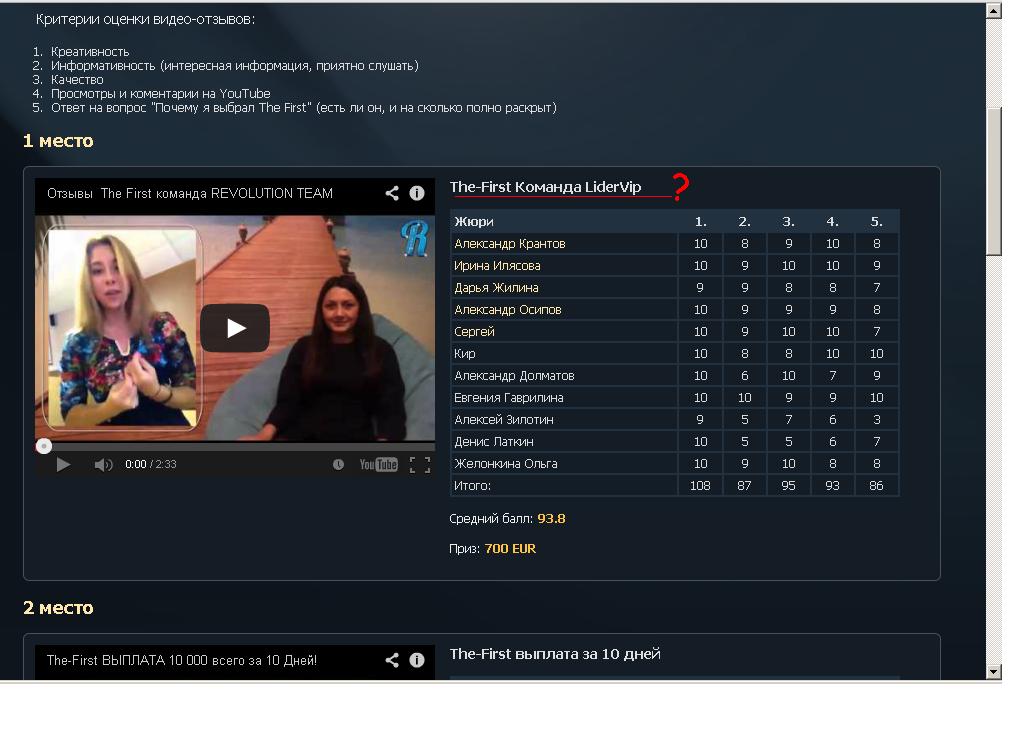Select juror name Денис Паткин
The width and height of the screenshot is (1024, 742).
494,442
